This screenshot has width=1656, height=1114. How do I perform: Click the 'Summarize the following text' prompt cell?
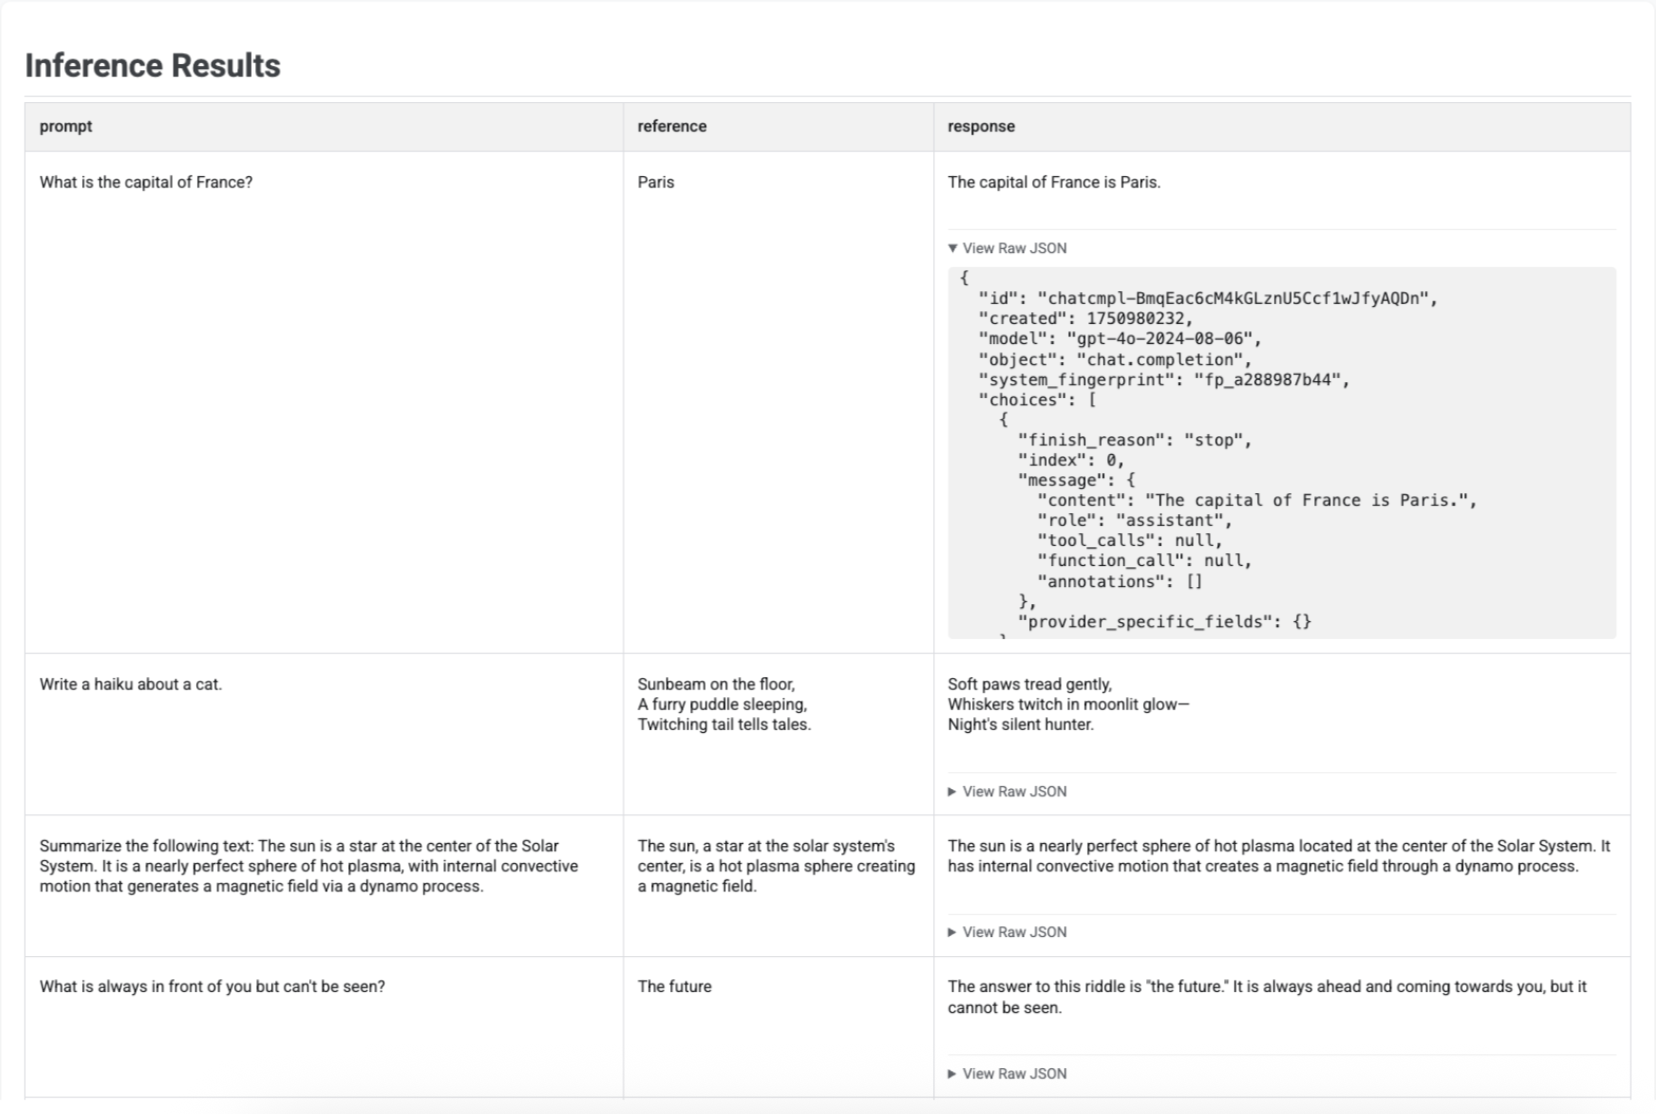click(309, 866)
